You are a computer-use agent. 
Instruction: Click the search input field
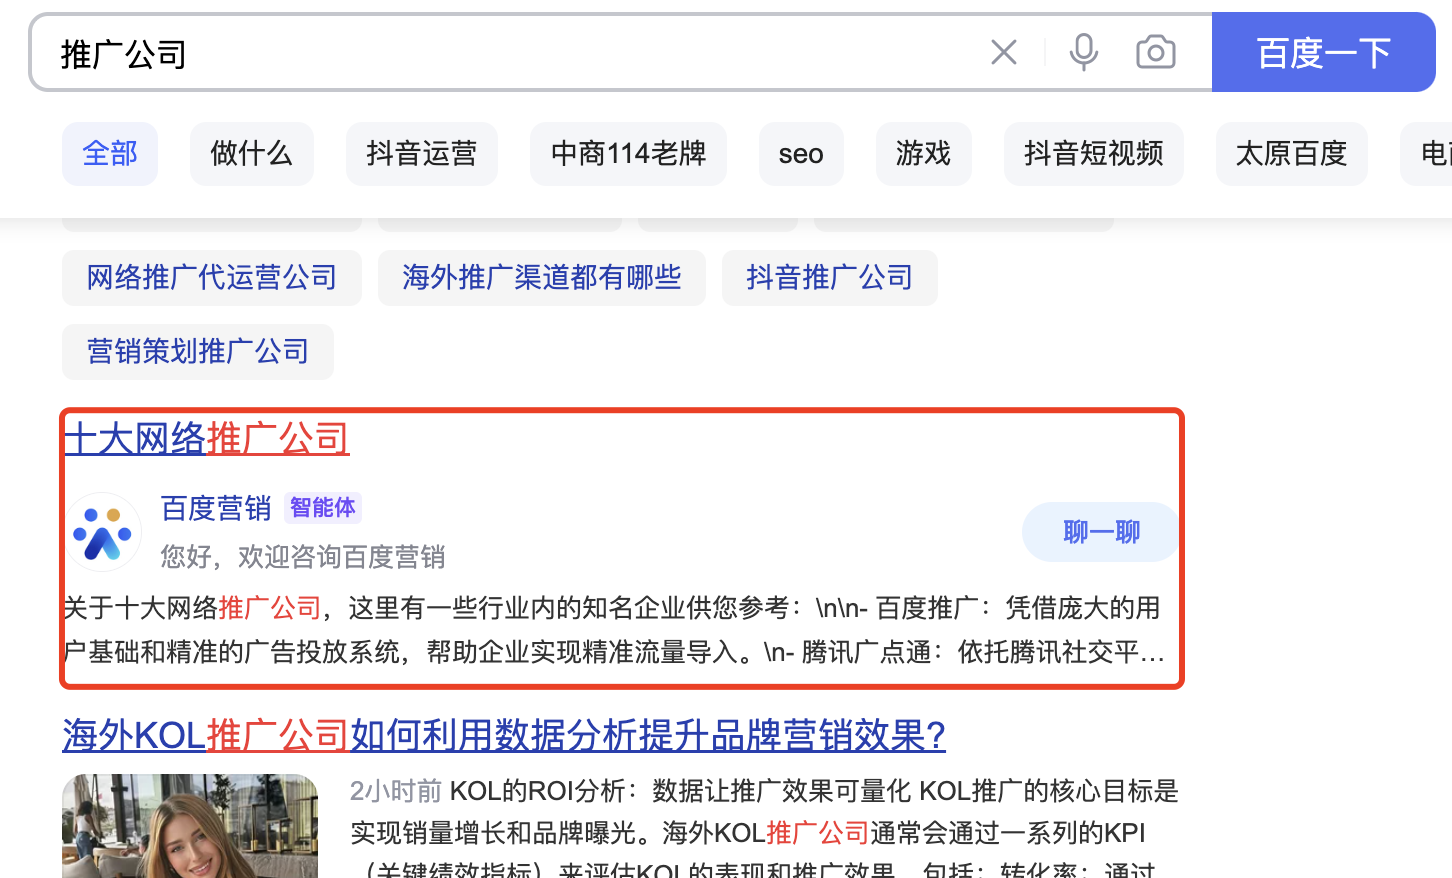pos(500,53)
